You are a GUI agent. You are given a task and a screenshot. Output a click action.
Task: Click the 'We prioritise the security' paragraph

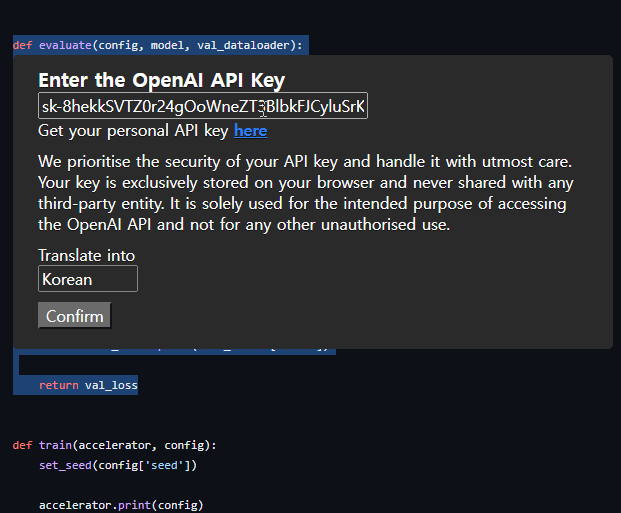click(305, 193)
